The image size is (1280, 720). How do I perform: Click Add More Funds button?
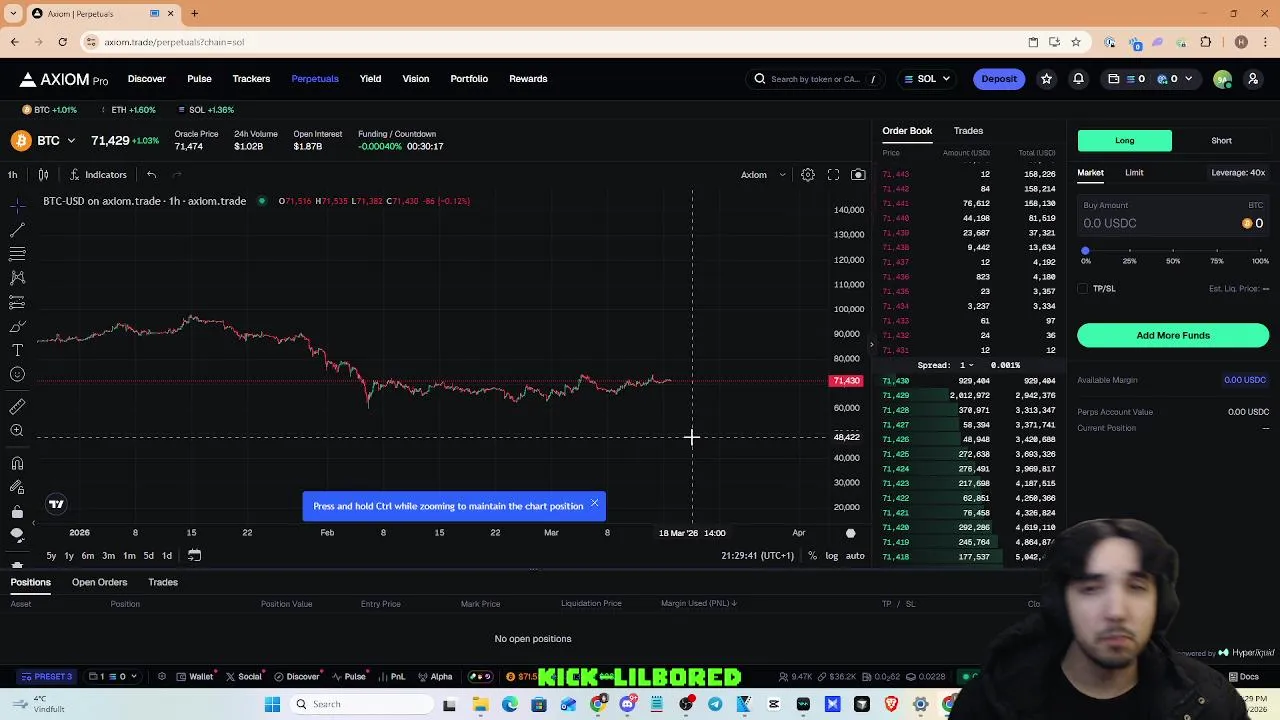pyautogui.click(x=1173, y=336)
